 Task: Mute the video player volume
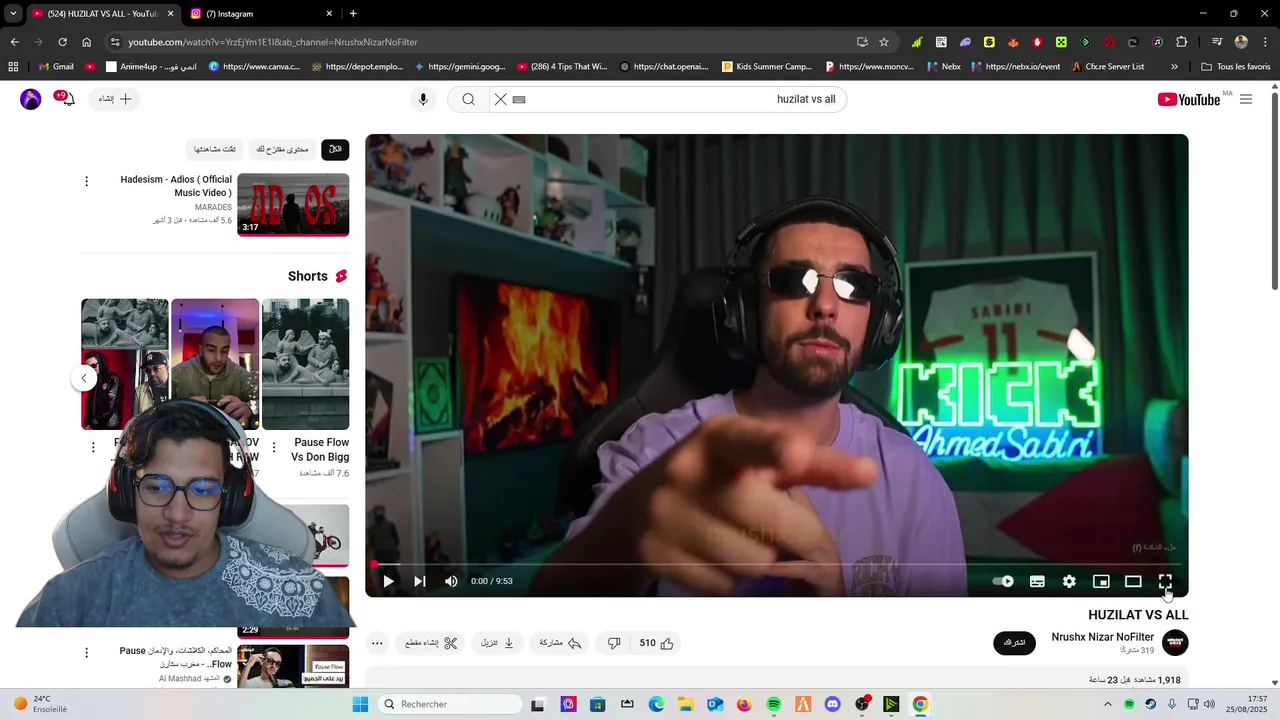pyautogui.click(x=451, y=581)
